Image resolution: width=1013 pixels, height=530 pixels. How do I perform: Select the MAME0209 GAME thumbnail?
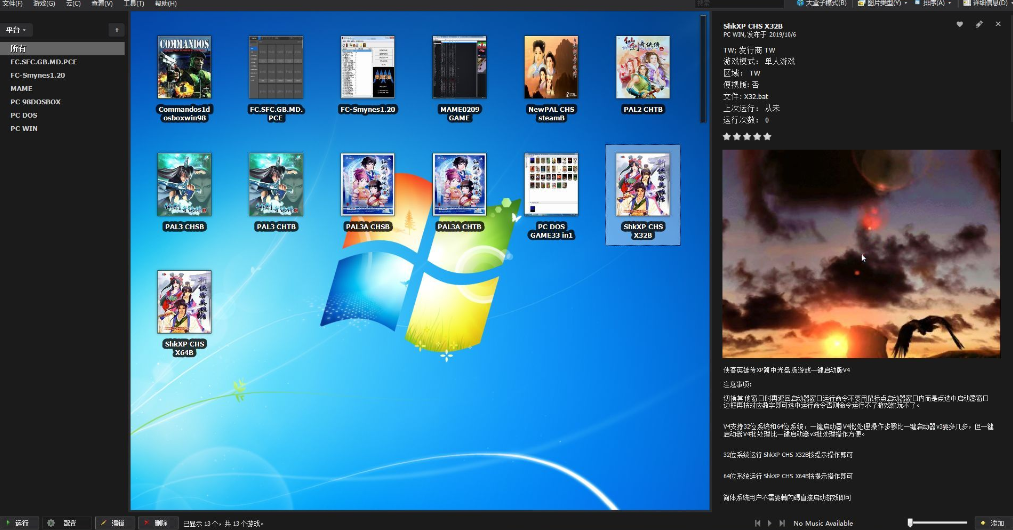tap(459, 67)
